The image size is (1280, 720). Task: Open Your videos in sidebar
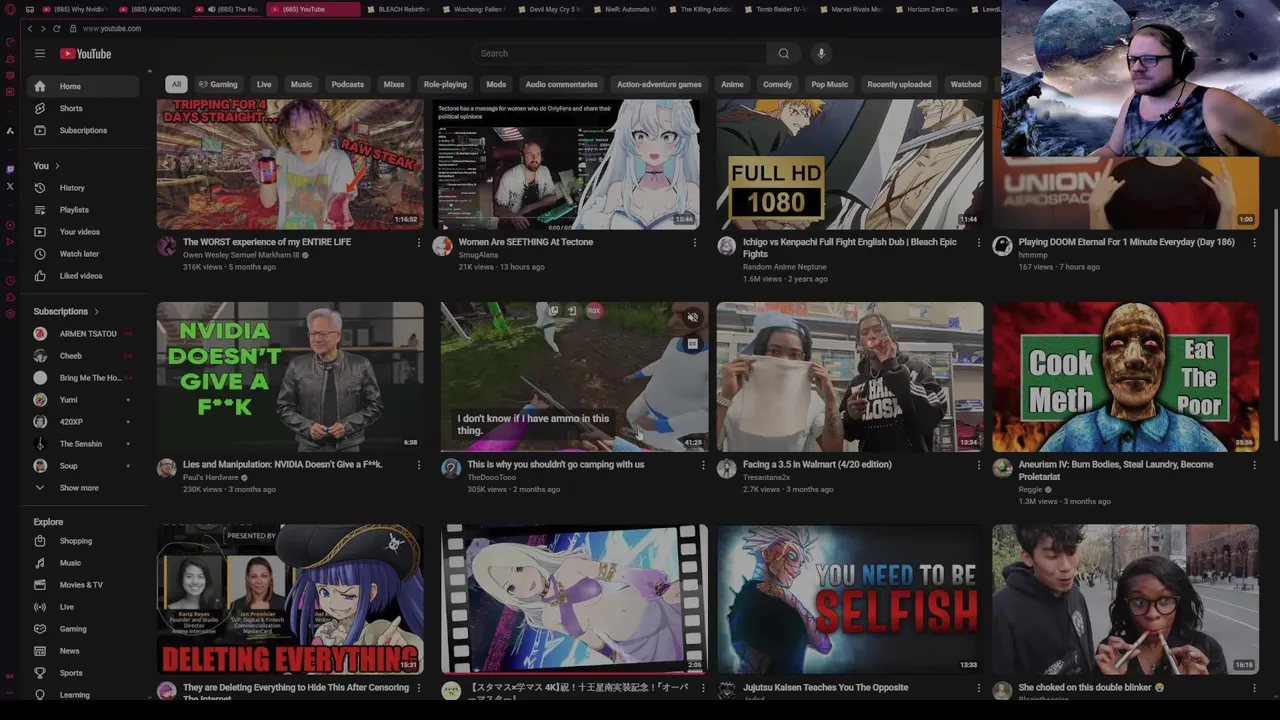point(83,232)
